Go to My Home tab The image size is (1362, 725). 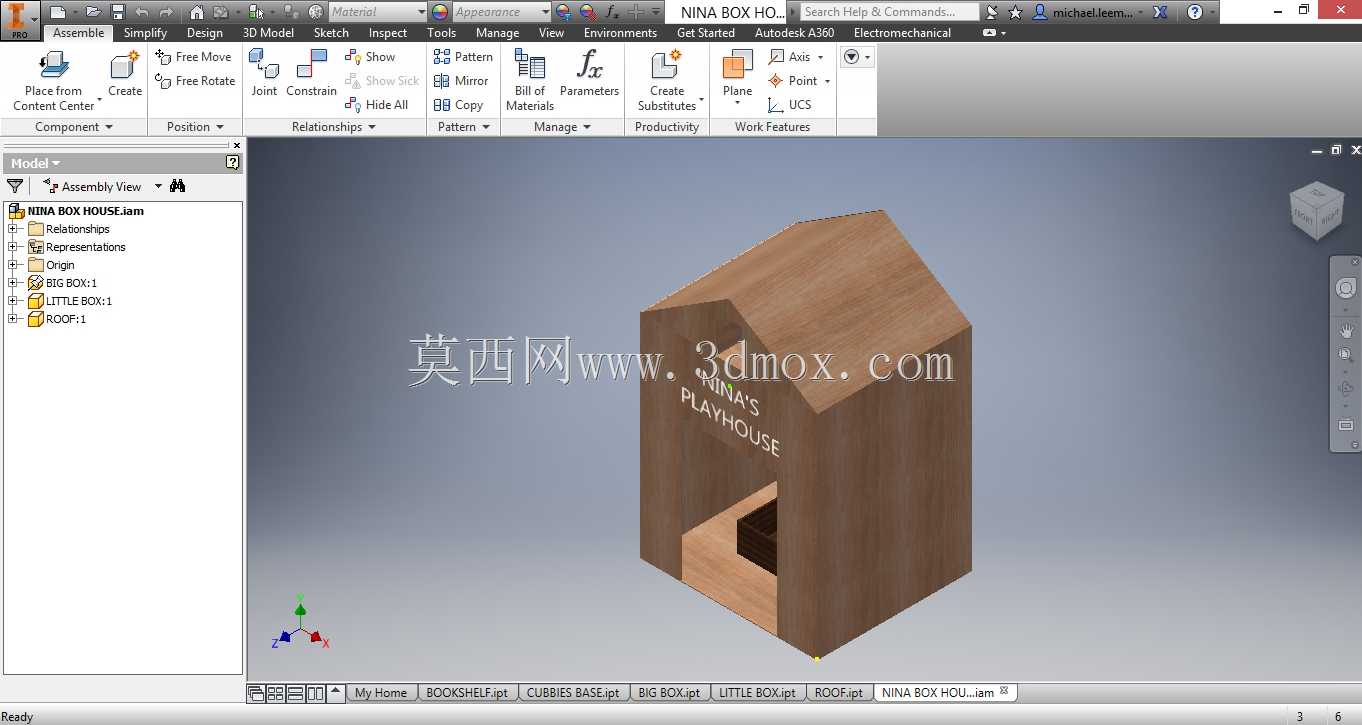pyautogui.click(x=381, y=692)
